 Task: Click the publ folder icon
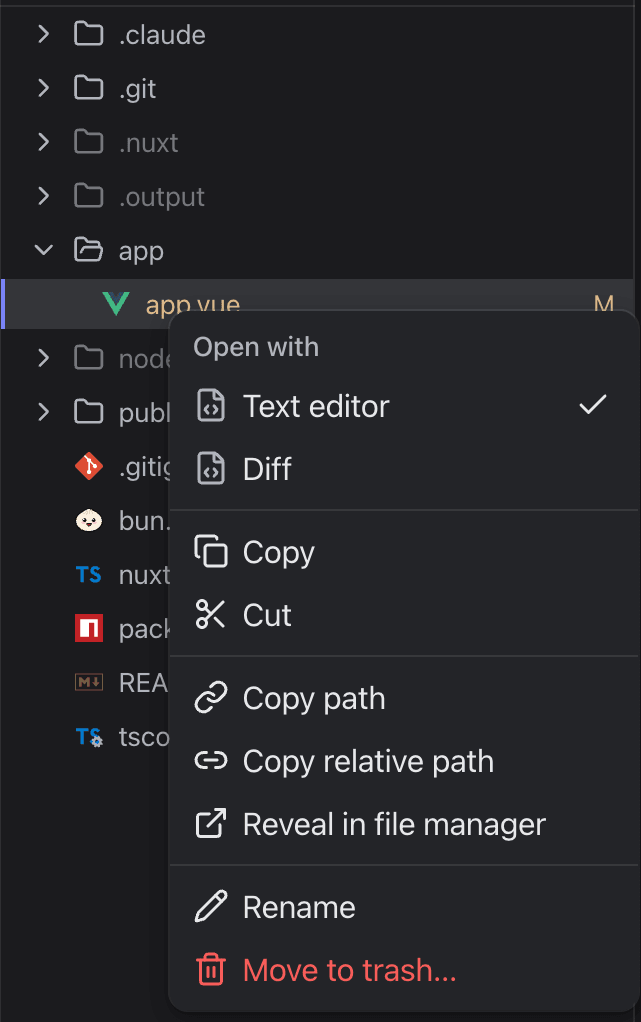89,412
